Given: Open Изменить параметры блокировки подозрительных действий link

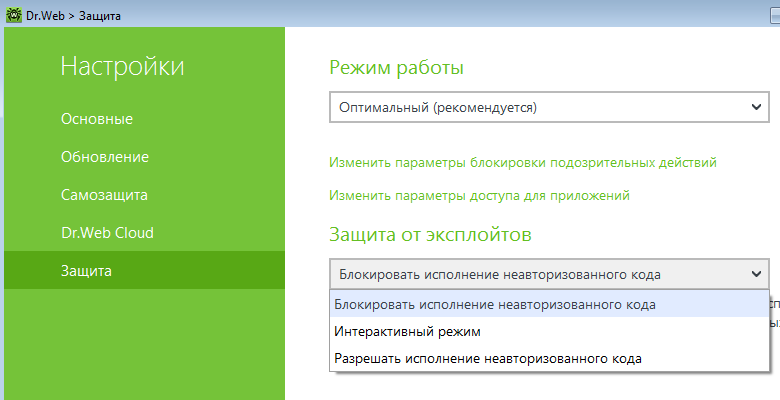Looking at the screenshot, I should 523,163.
